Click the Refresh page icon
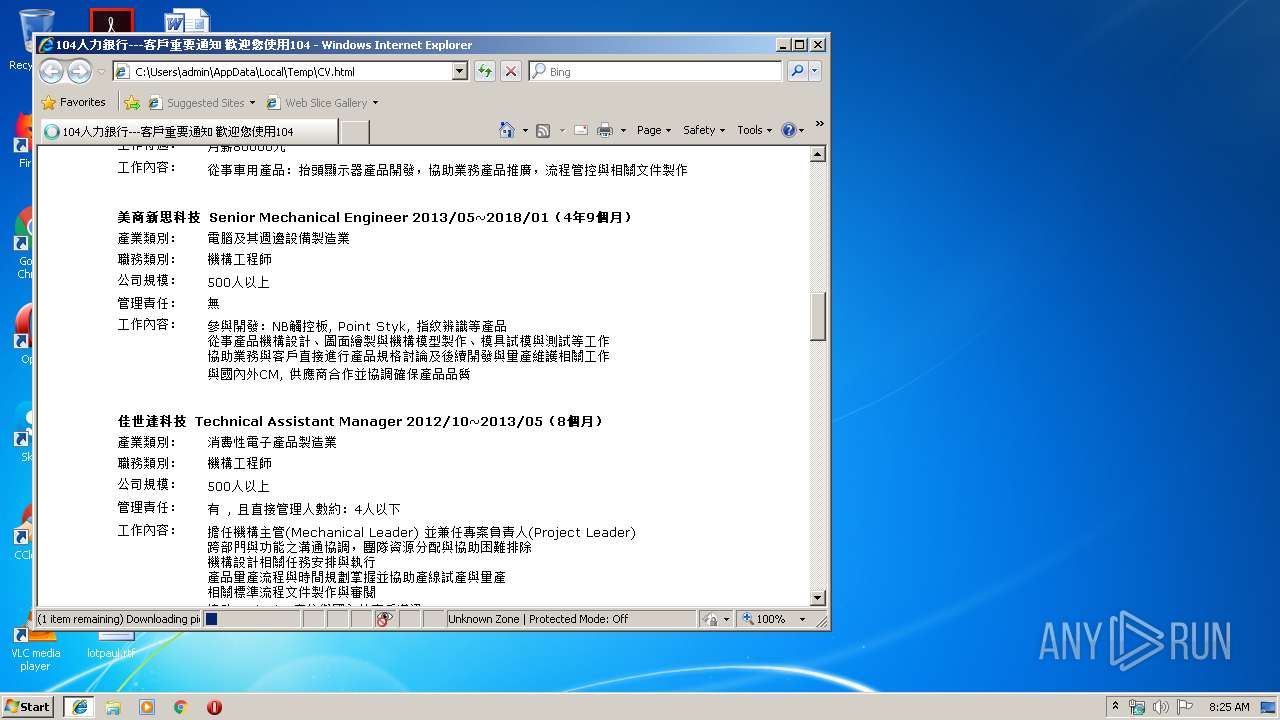1280x720 pixels. pos(485,72)
